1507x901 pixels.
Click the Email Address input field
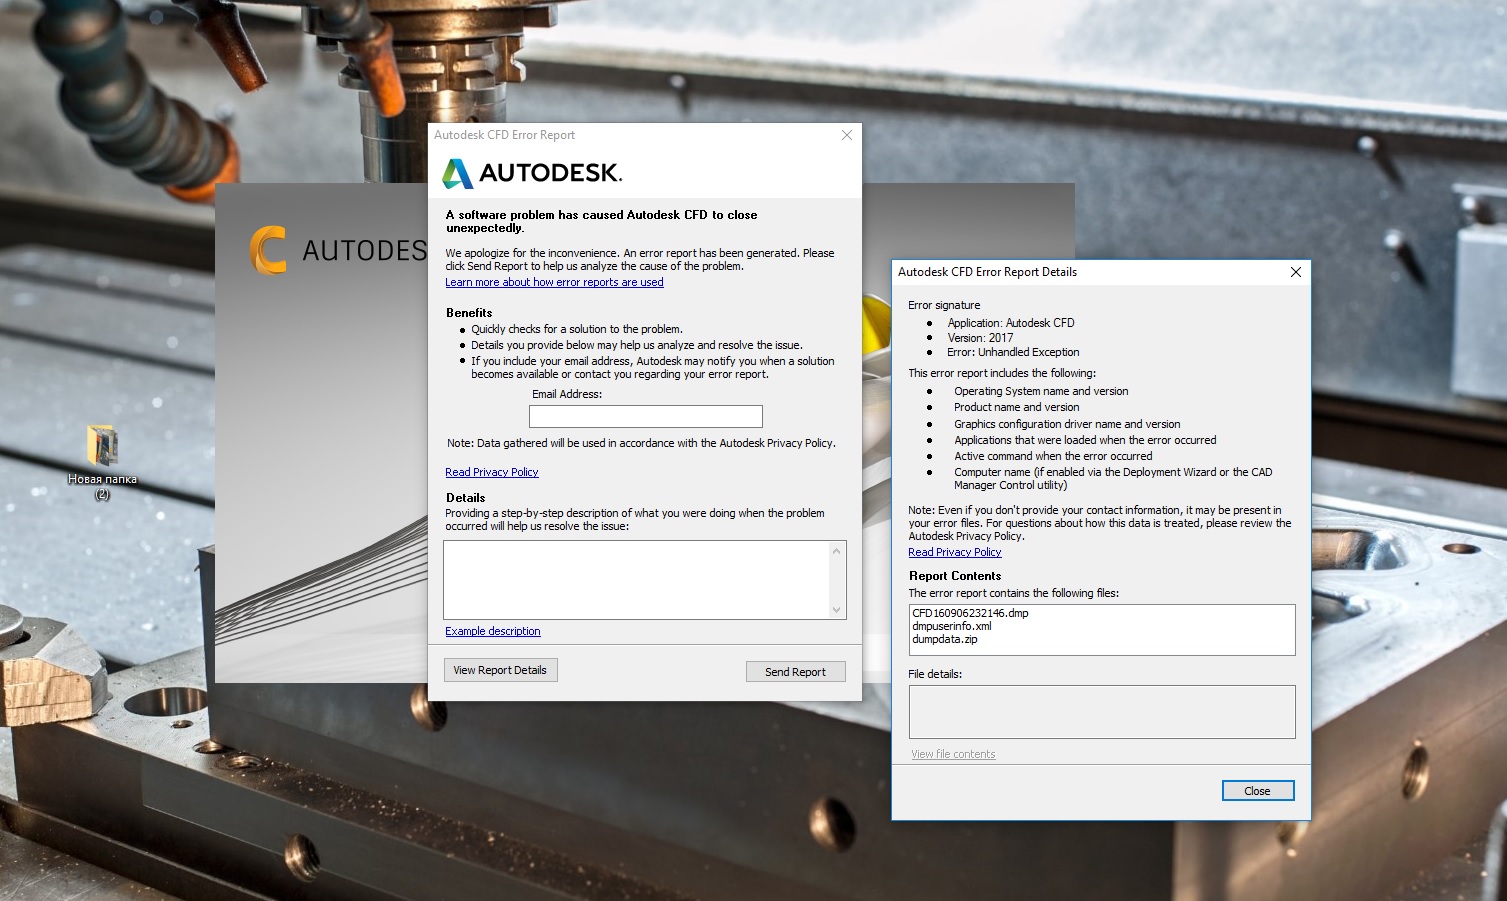(646, 416)
